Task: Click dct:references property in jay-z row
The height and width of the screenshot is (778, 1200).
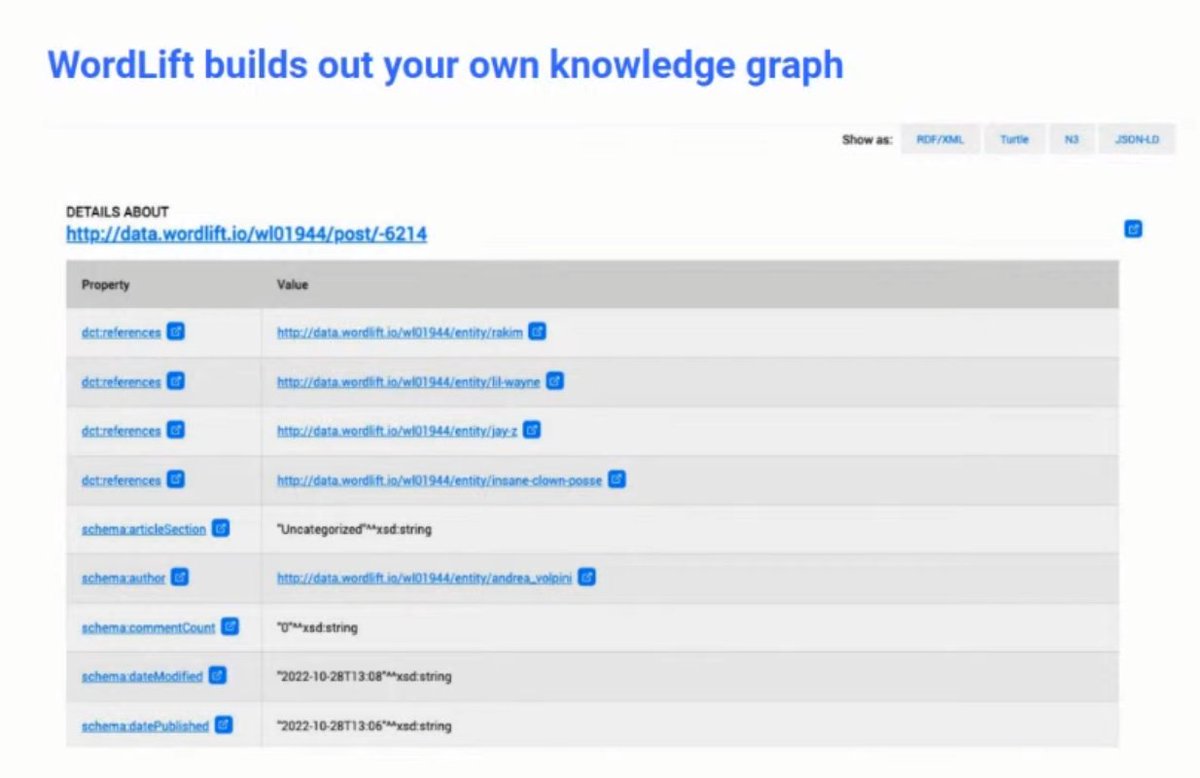Action: (x=121, y=431)
